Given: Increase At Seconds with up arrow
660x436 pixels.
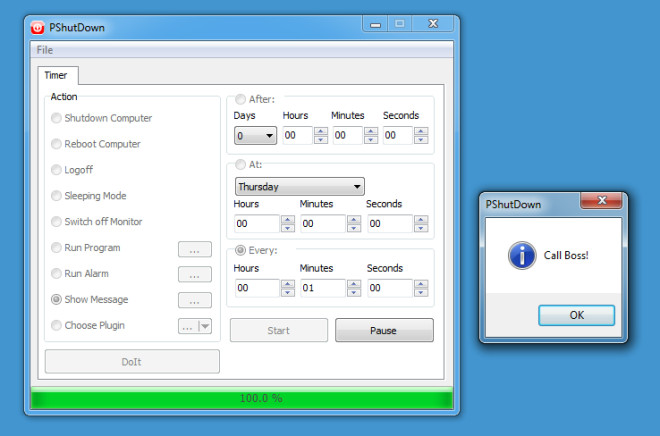Looking at the screenshot, I should (x=421, y=219).
